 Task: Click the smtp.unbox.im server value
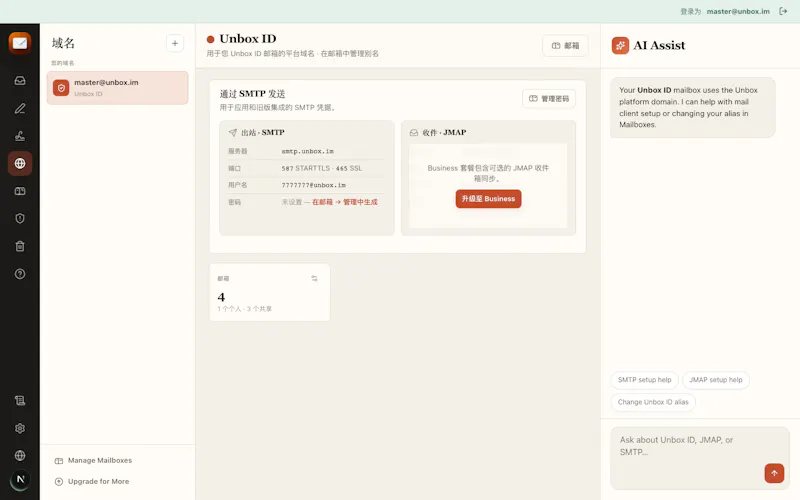pyautogui.click(x=308, y=152)
